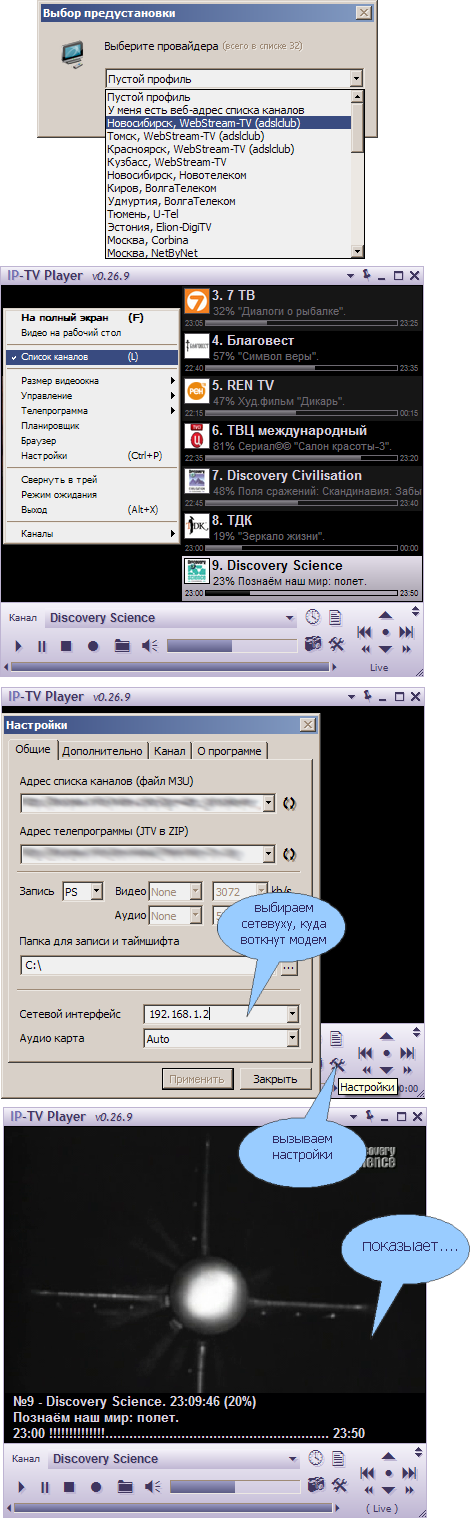Viewport: 471px width, 1518px height.
Task: Mute sound in the bottom video player window
Action: 153,1487
